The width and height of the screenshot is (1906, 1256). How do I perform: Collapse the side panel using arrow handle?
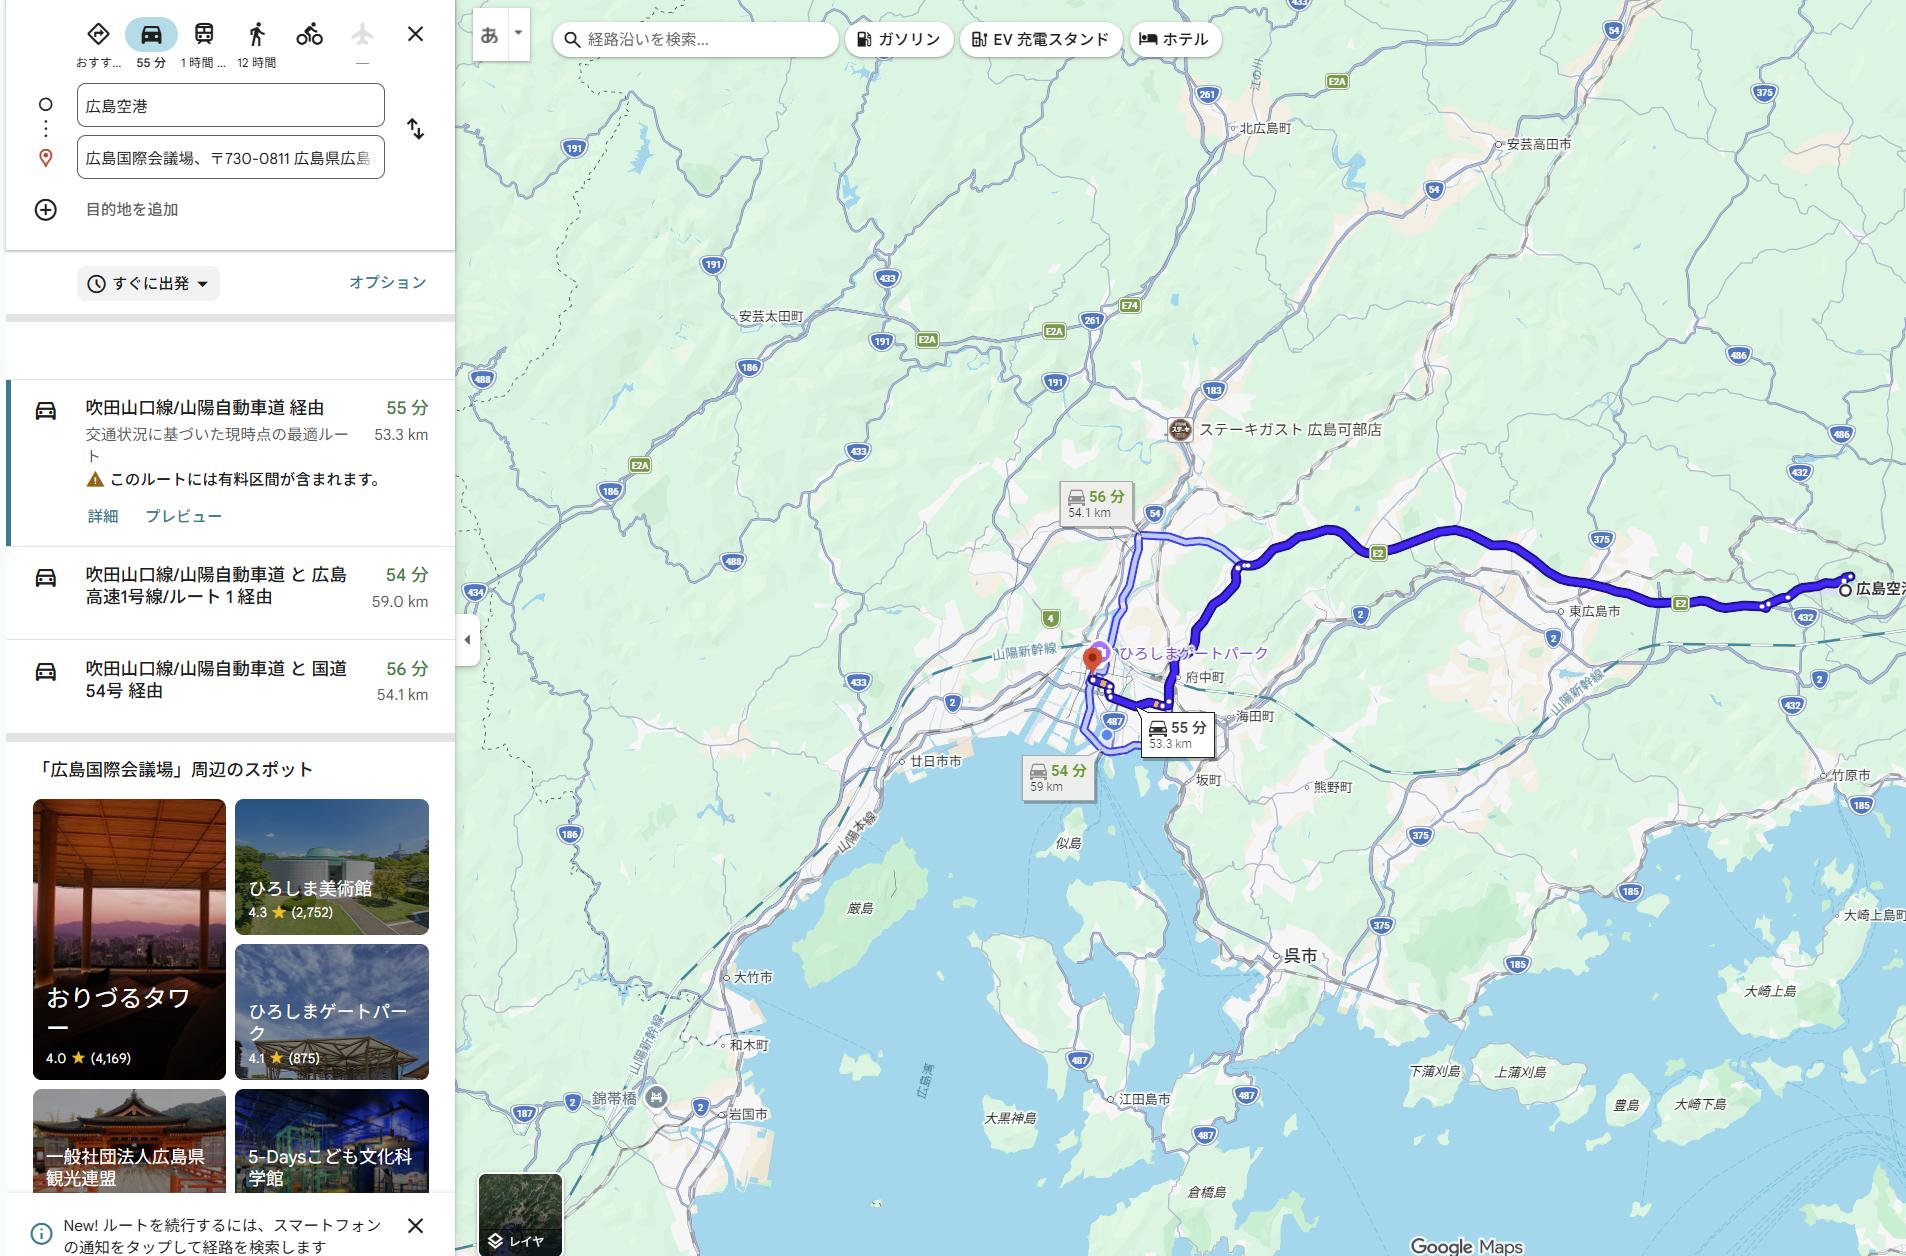point(467,640)
